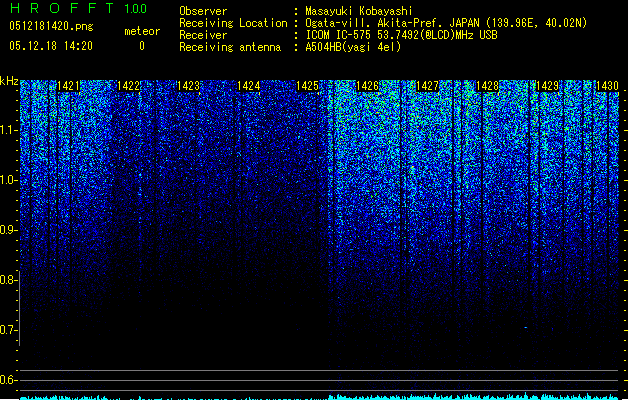The height and width of the screenshot is (400, 629).
Task: Click the 1430 time marker
Action: (607, 86)
